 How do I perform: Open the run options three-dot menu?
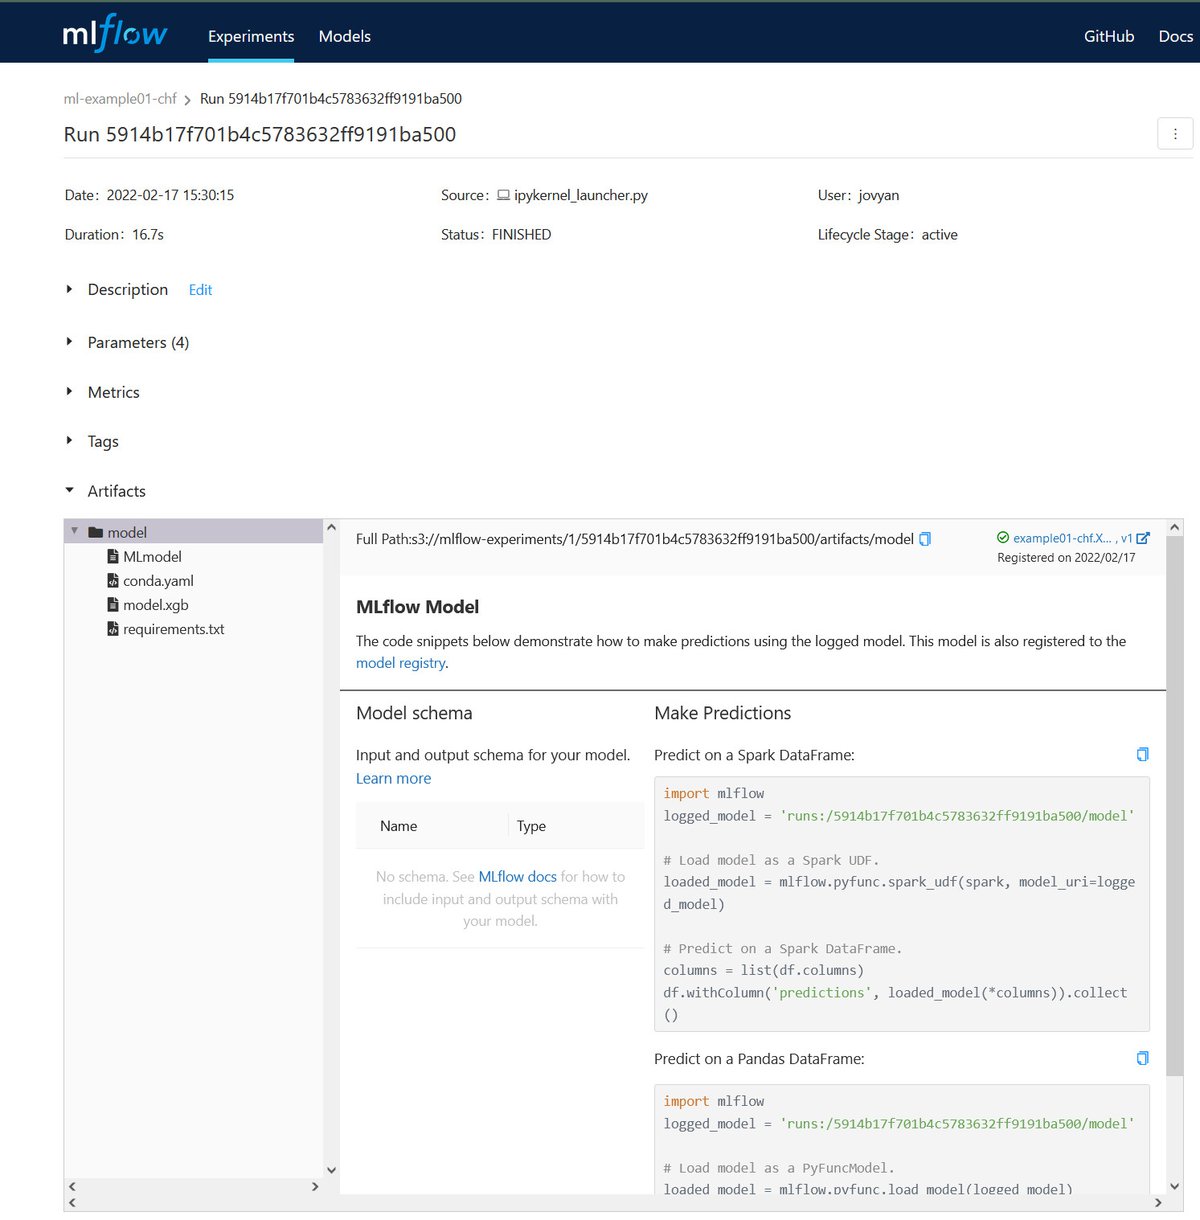point(1175,133)
